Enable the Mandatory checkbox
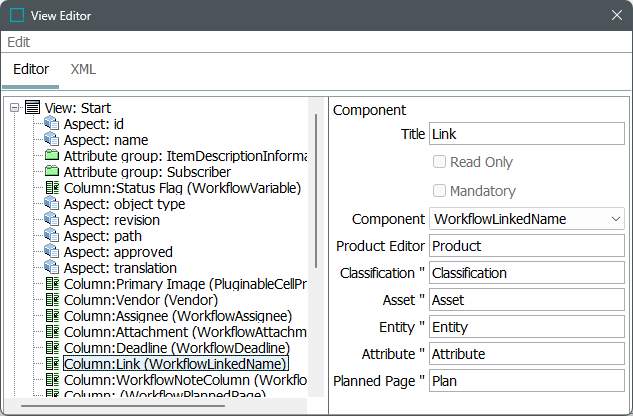 click(439, 190)
